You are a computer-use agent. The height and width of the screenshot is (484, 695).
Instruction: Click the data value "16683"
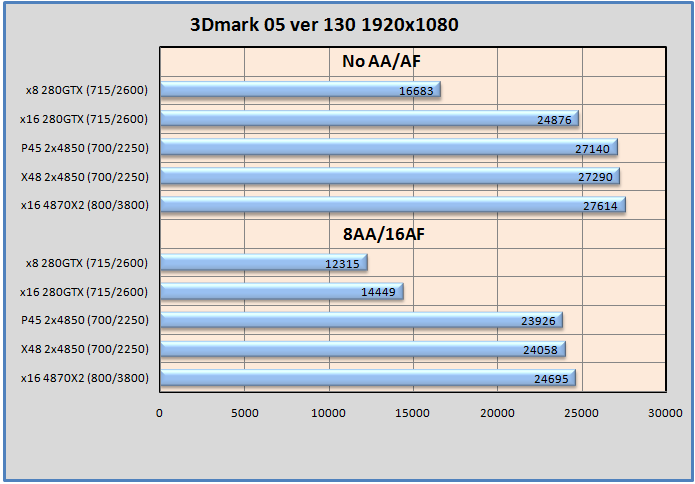[416, 91]
